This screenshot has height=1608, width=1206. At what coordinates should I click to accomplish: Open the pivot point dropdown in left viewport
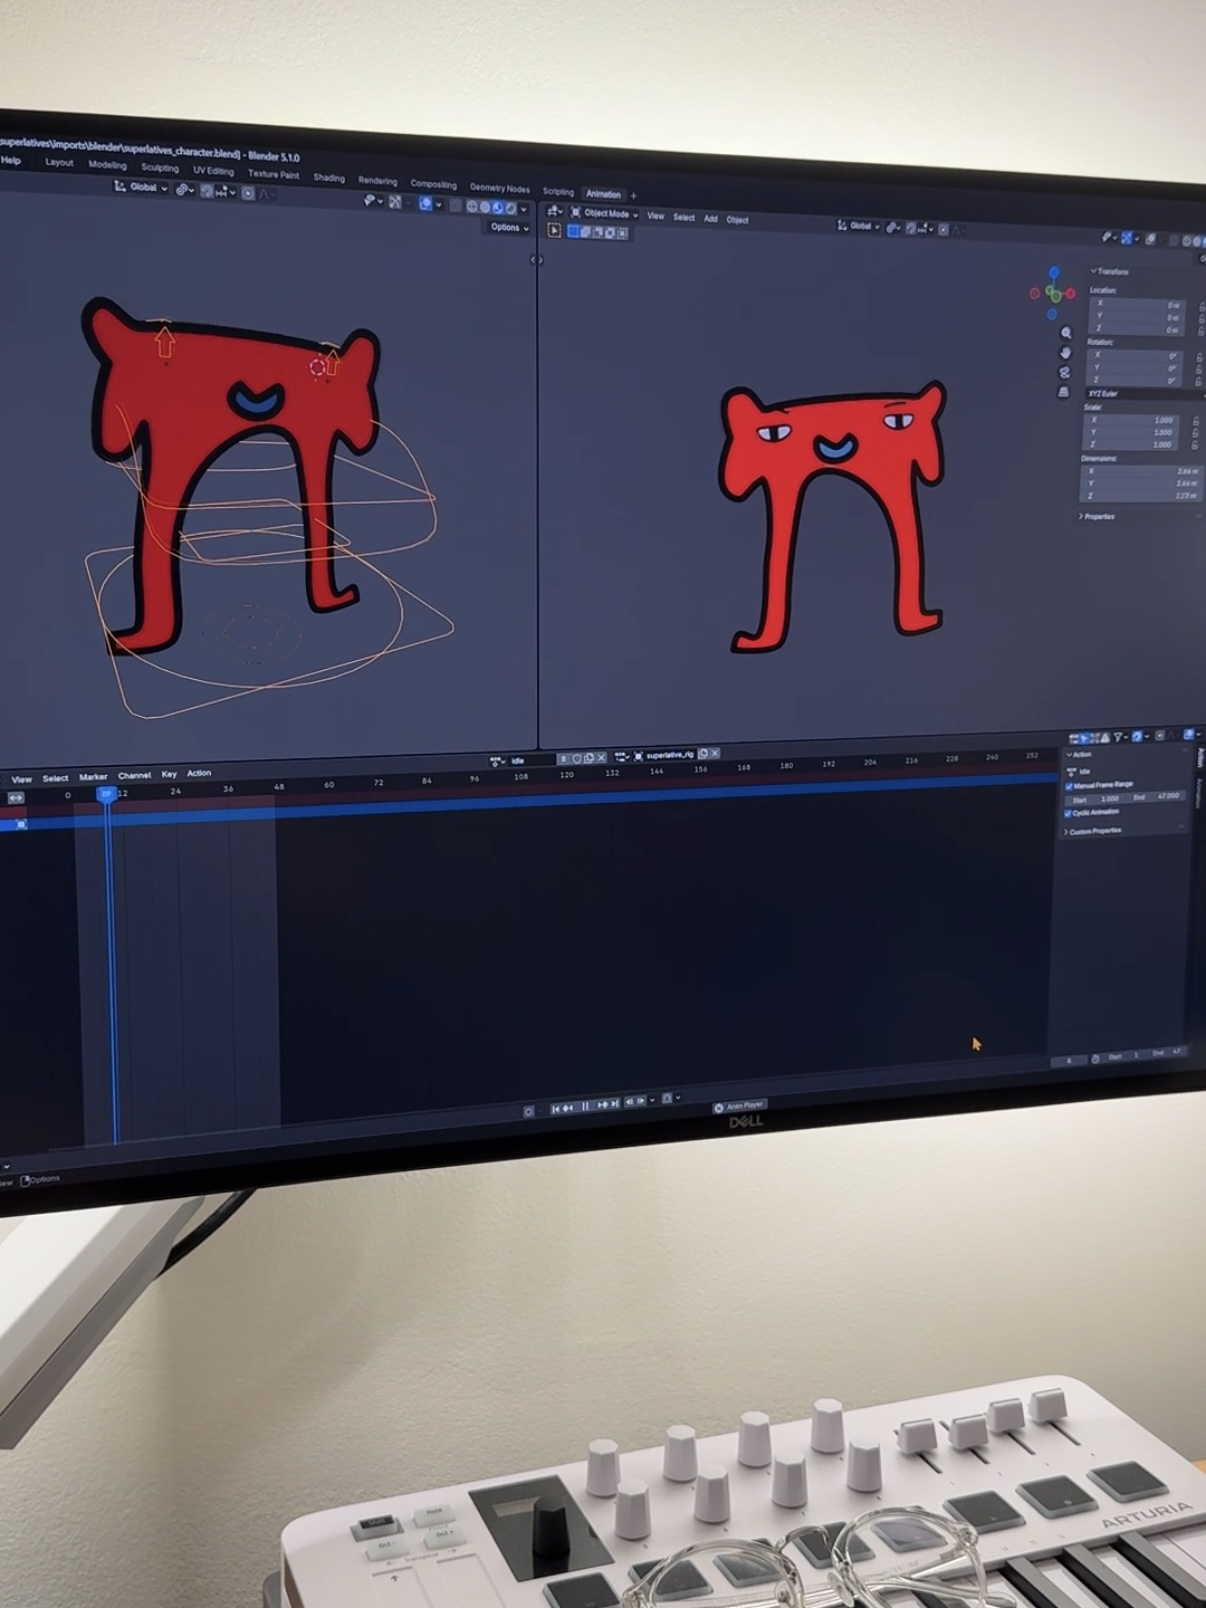(184, 189)
